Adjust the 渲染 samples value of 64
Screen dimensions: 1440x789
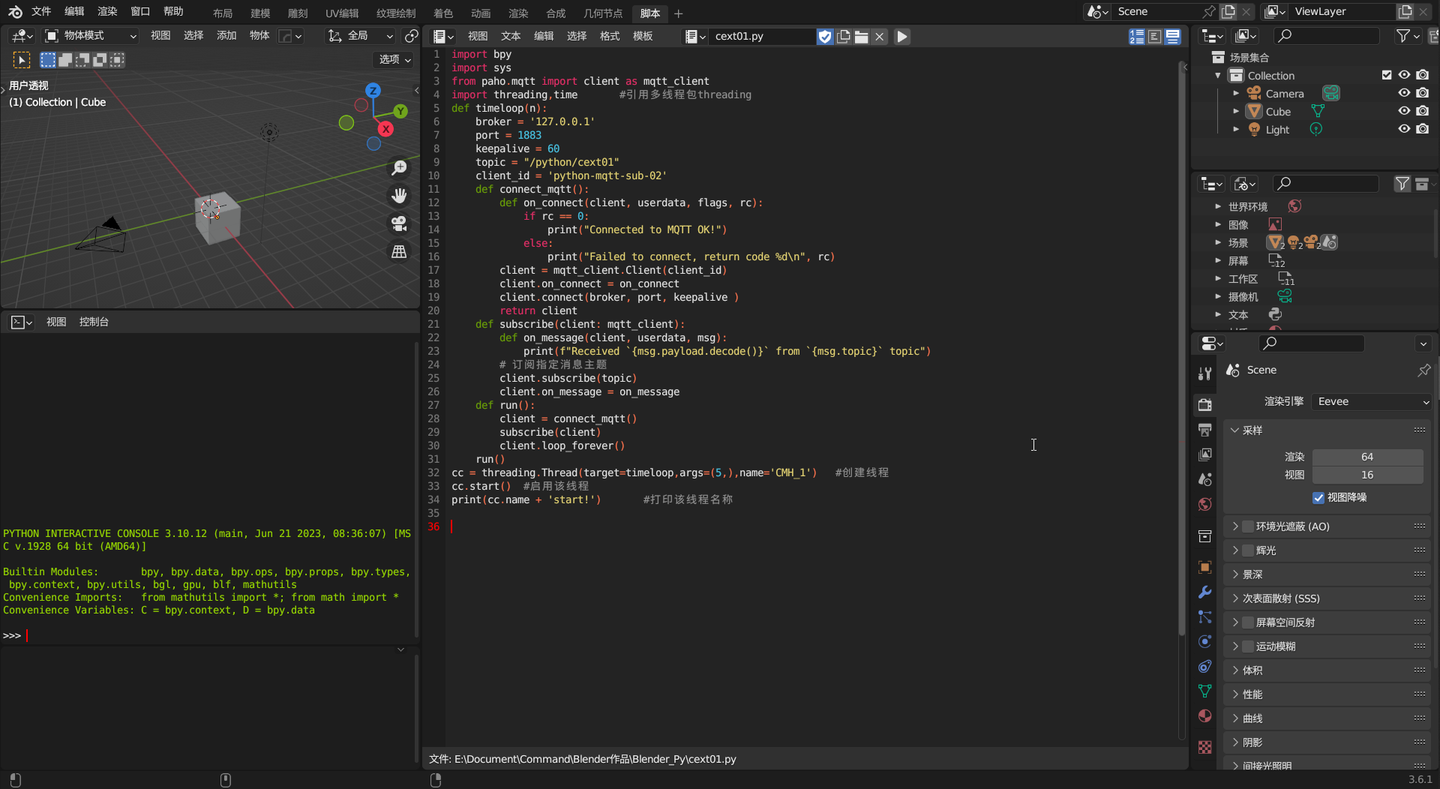tap(1367, 456)
